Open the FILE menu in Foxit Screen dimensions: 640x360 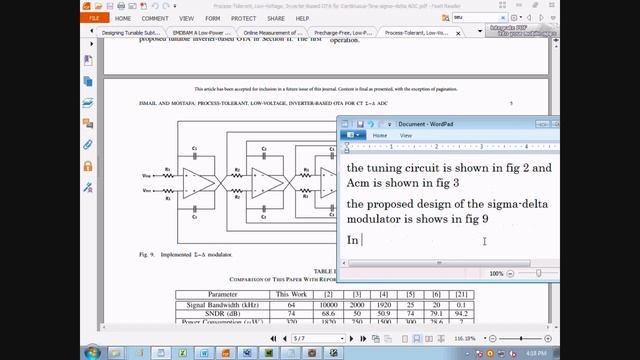point(94,18)
